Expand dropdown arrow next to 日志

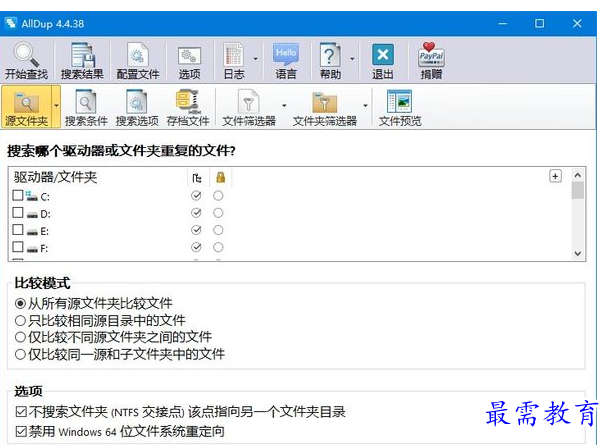(255, 59)
